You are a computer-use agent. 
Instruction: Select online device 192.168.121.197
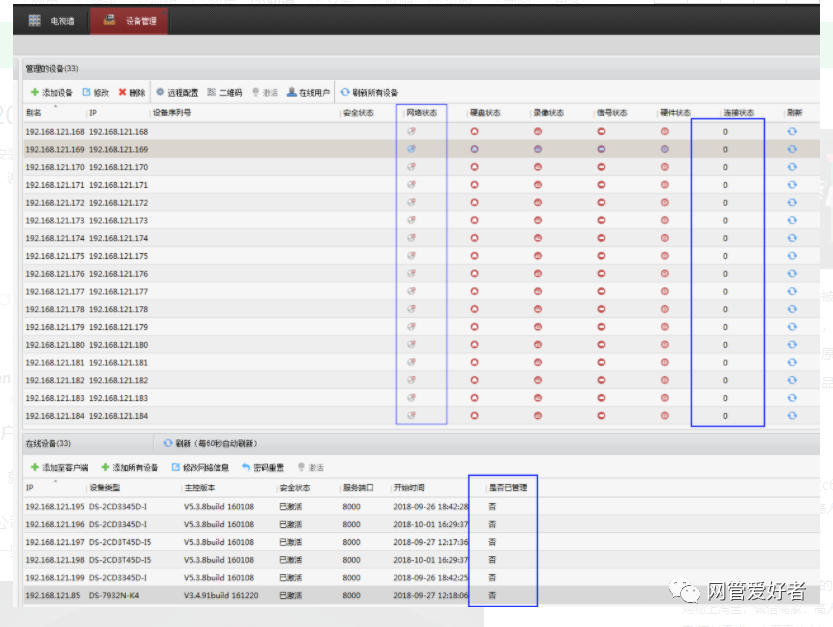click(x=421, y=542)
